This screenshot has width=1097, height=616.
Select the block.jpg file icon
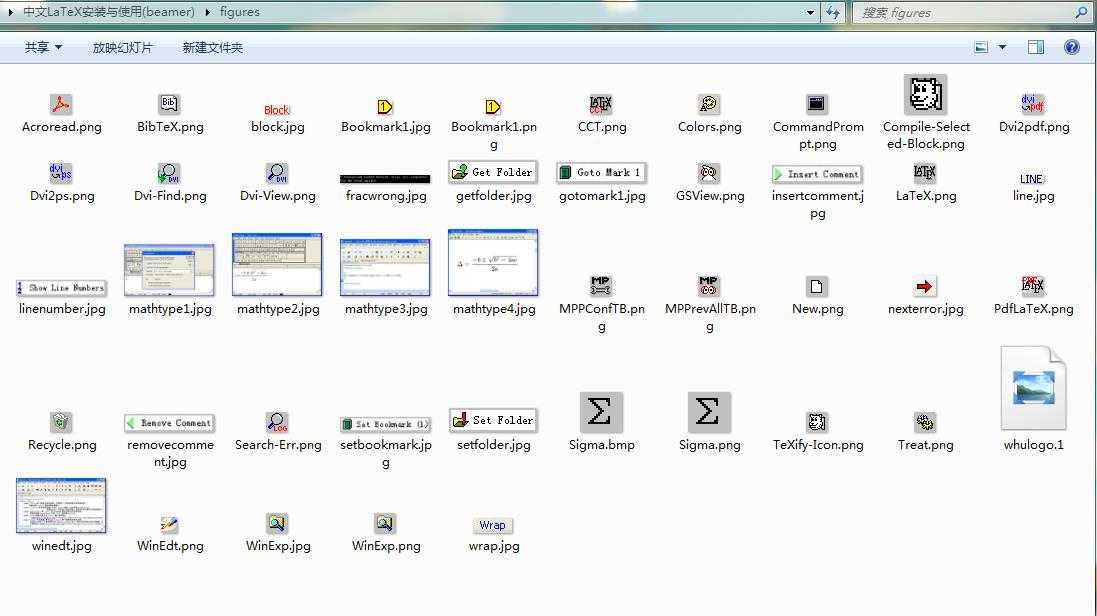click(x=277, y=110)
